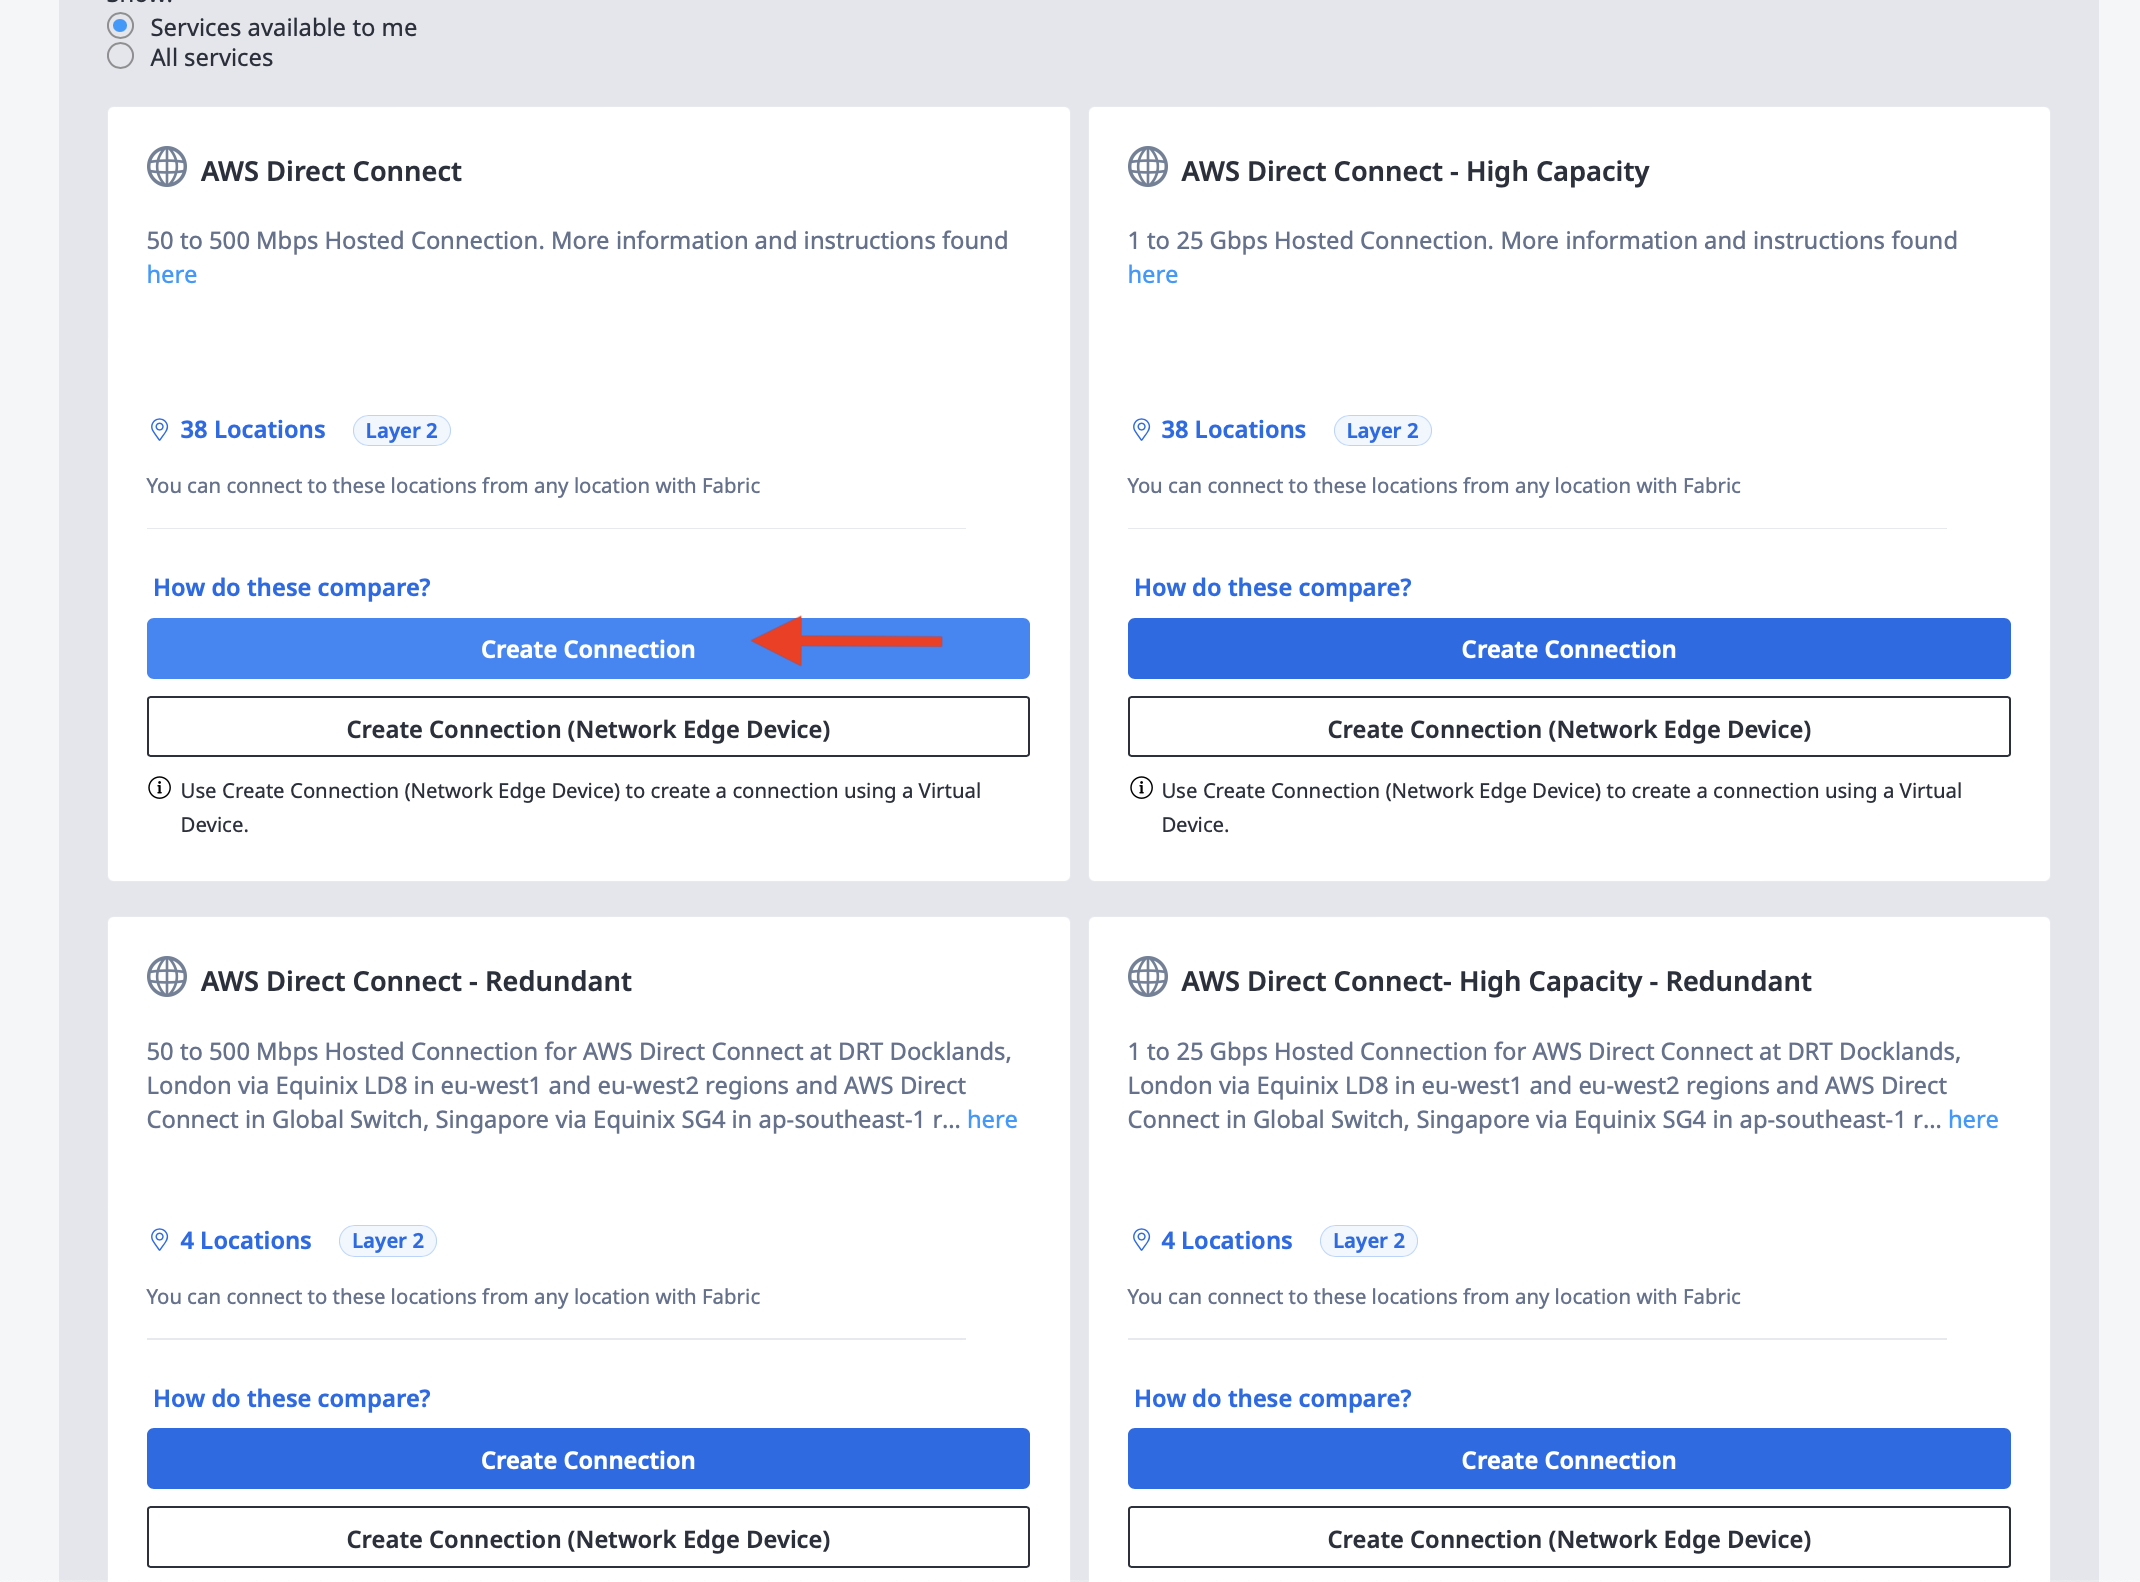
Task: Click the 'AWS Direct Connect' card title
Action: (331, 171)
